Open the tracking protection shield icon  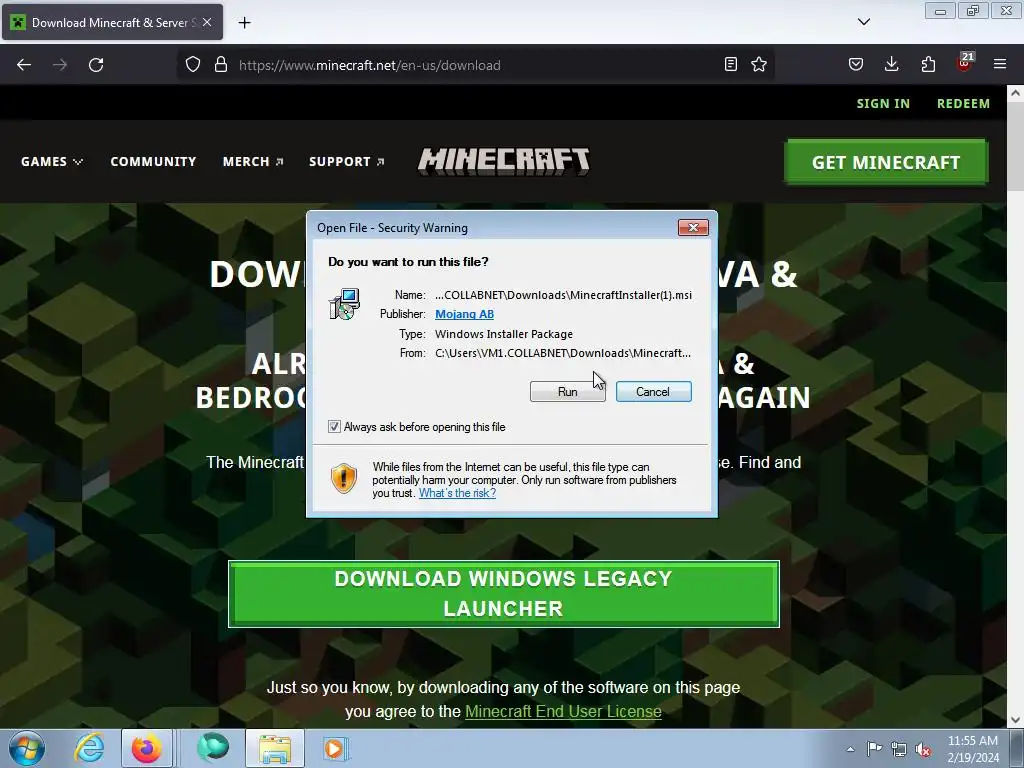[x=193, y=65]
